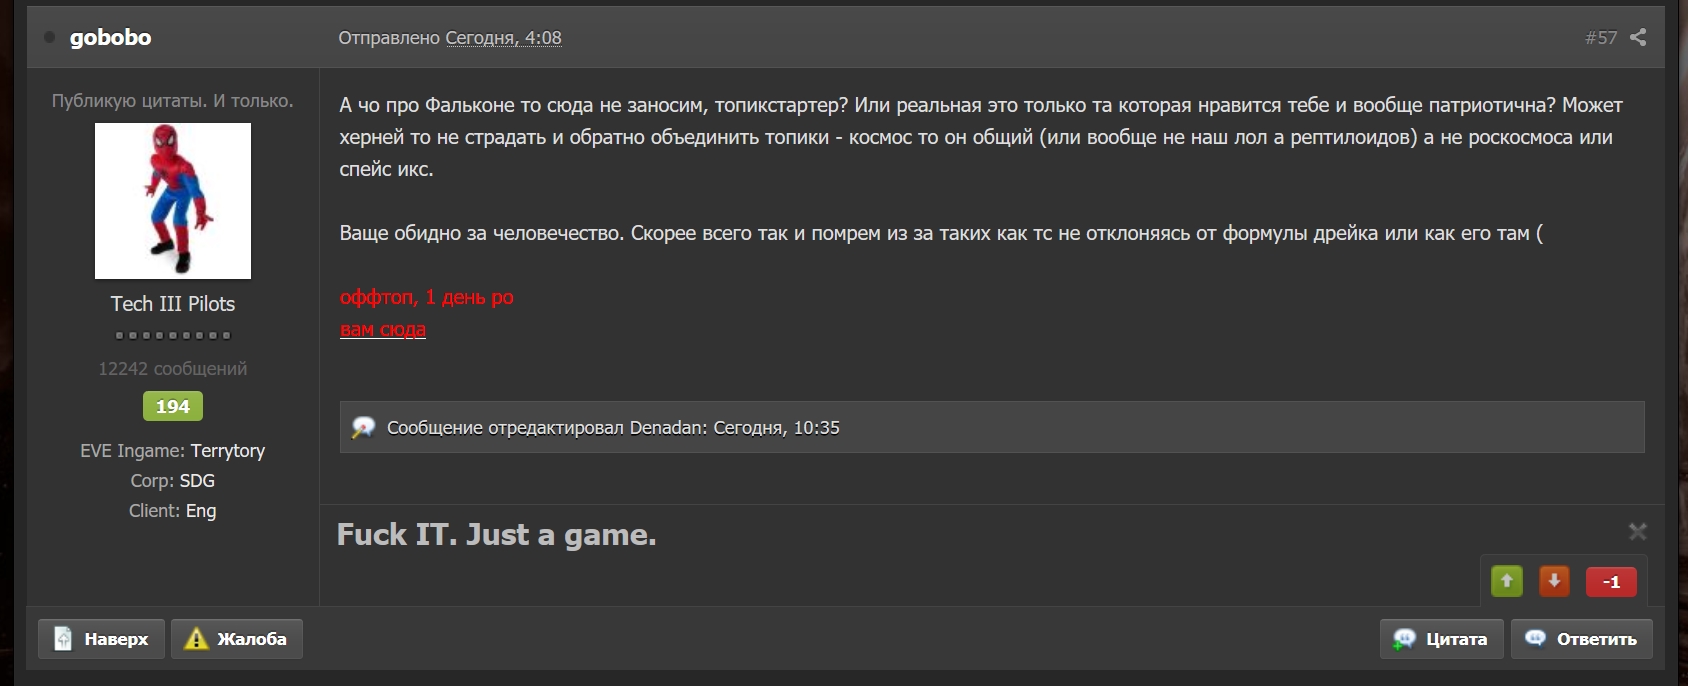Share post #57 via share icon
The height and width of the screenshot is (686, 1688).
1638,38
